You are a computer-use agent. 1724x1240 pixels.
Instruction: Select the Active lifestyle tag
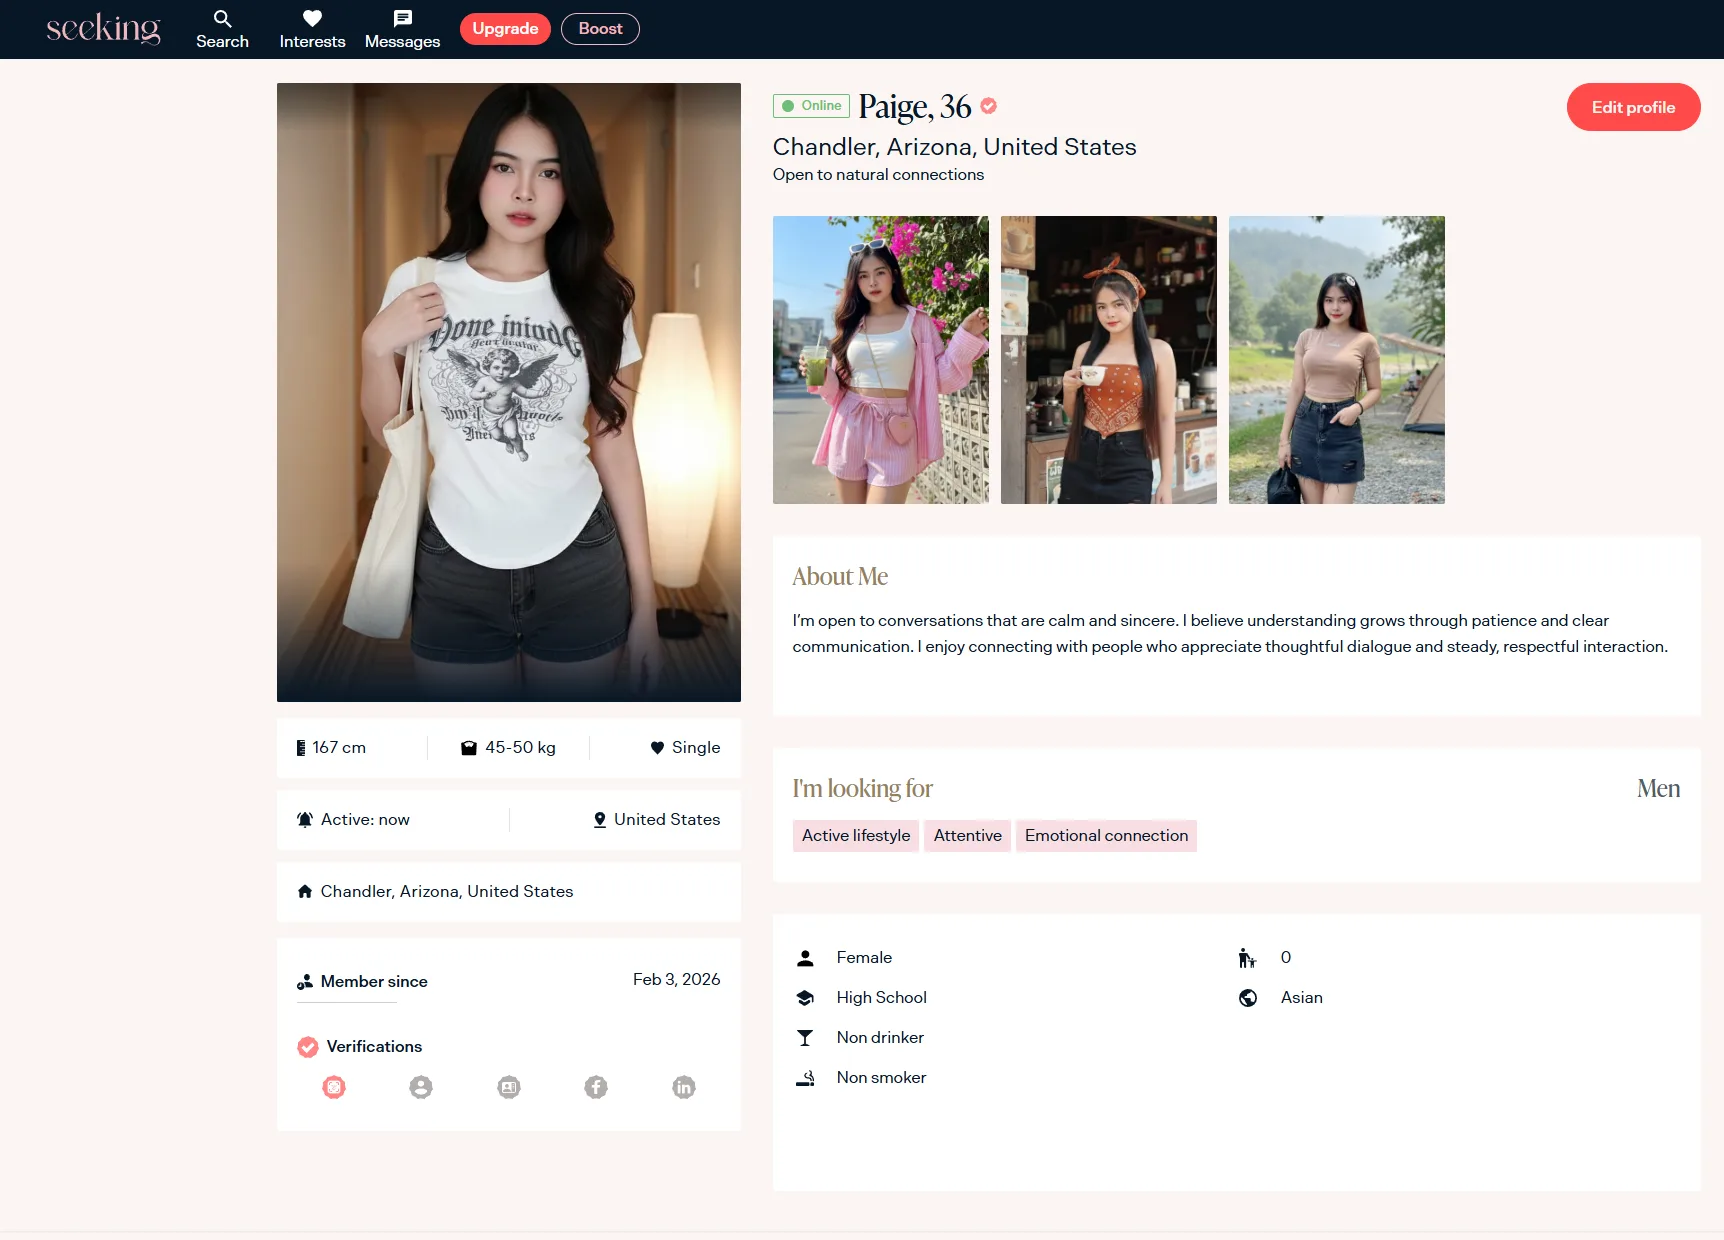click(855, 836)
